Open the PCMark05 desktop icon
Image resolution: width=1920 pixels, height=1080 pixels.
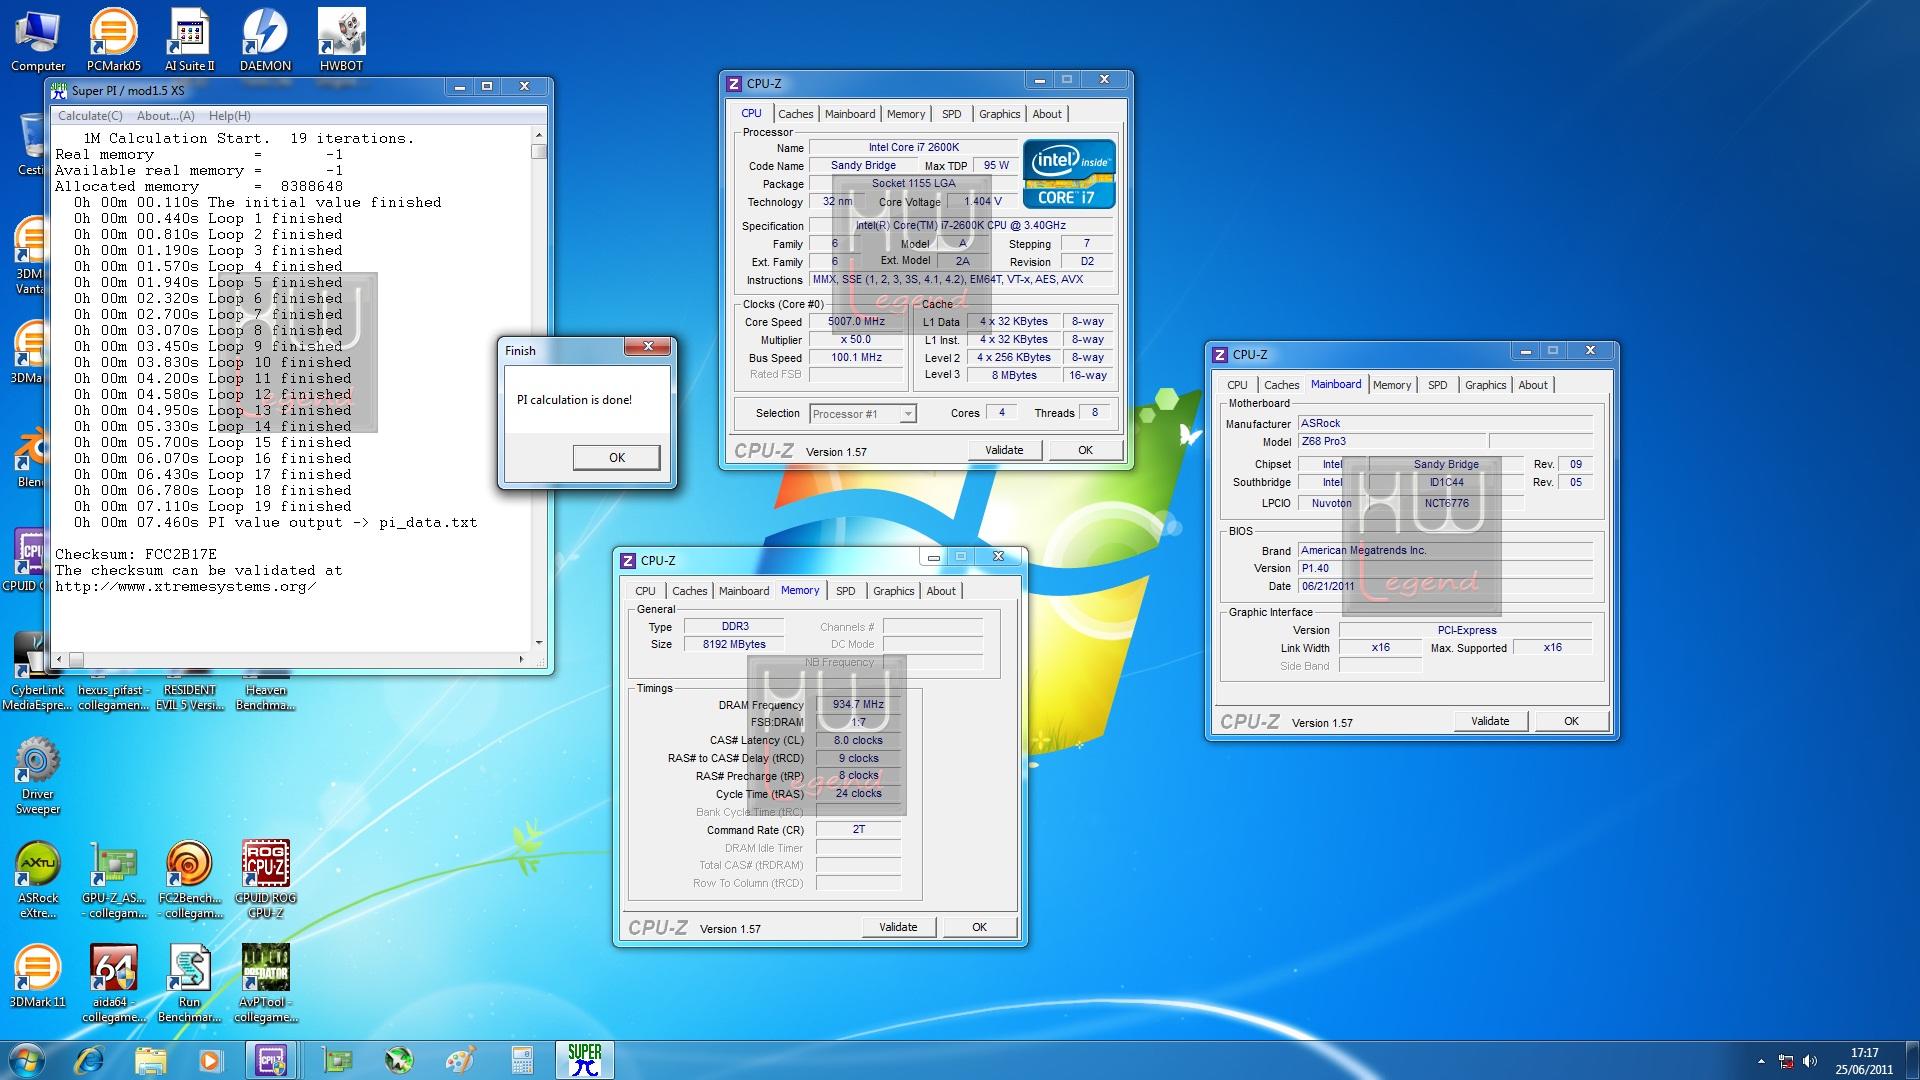click(113, 40)
